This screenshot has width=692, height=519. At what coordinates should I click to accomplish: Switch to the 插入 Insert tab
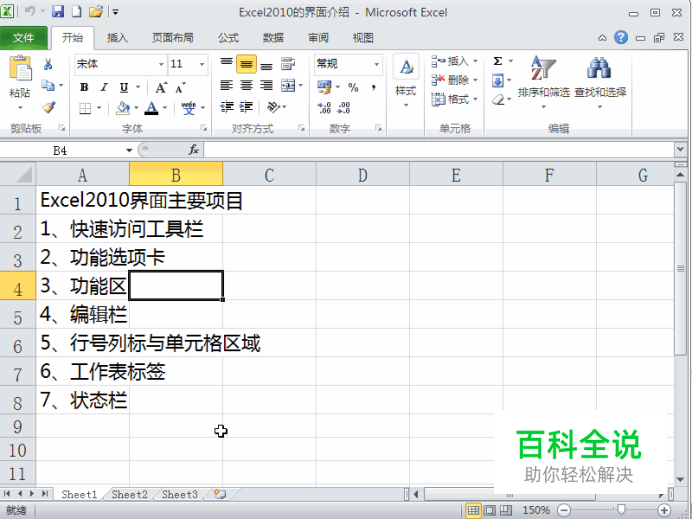coord(117,38)
